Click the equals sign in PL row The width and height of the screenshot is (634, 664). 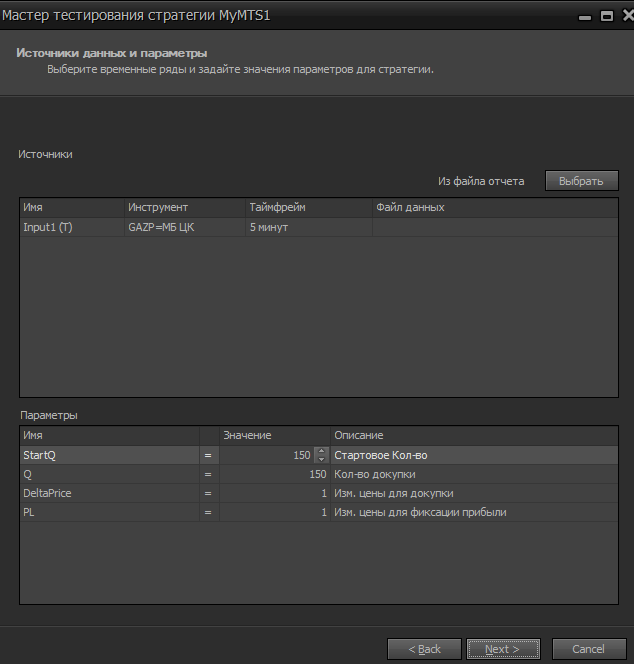(208, 512)
